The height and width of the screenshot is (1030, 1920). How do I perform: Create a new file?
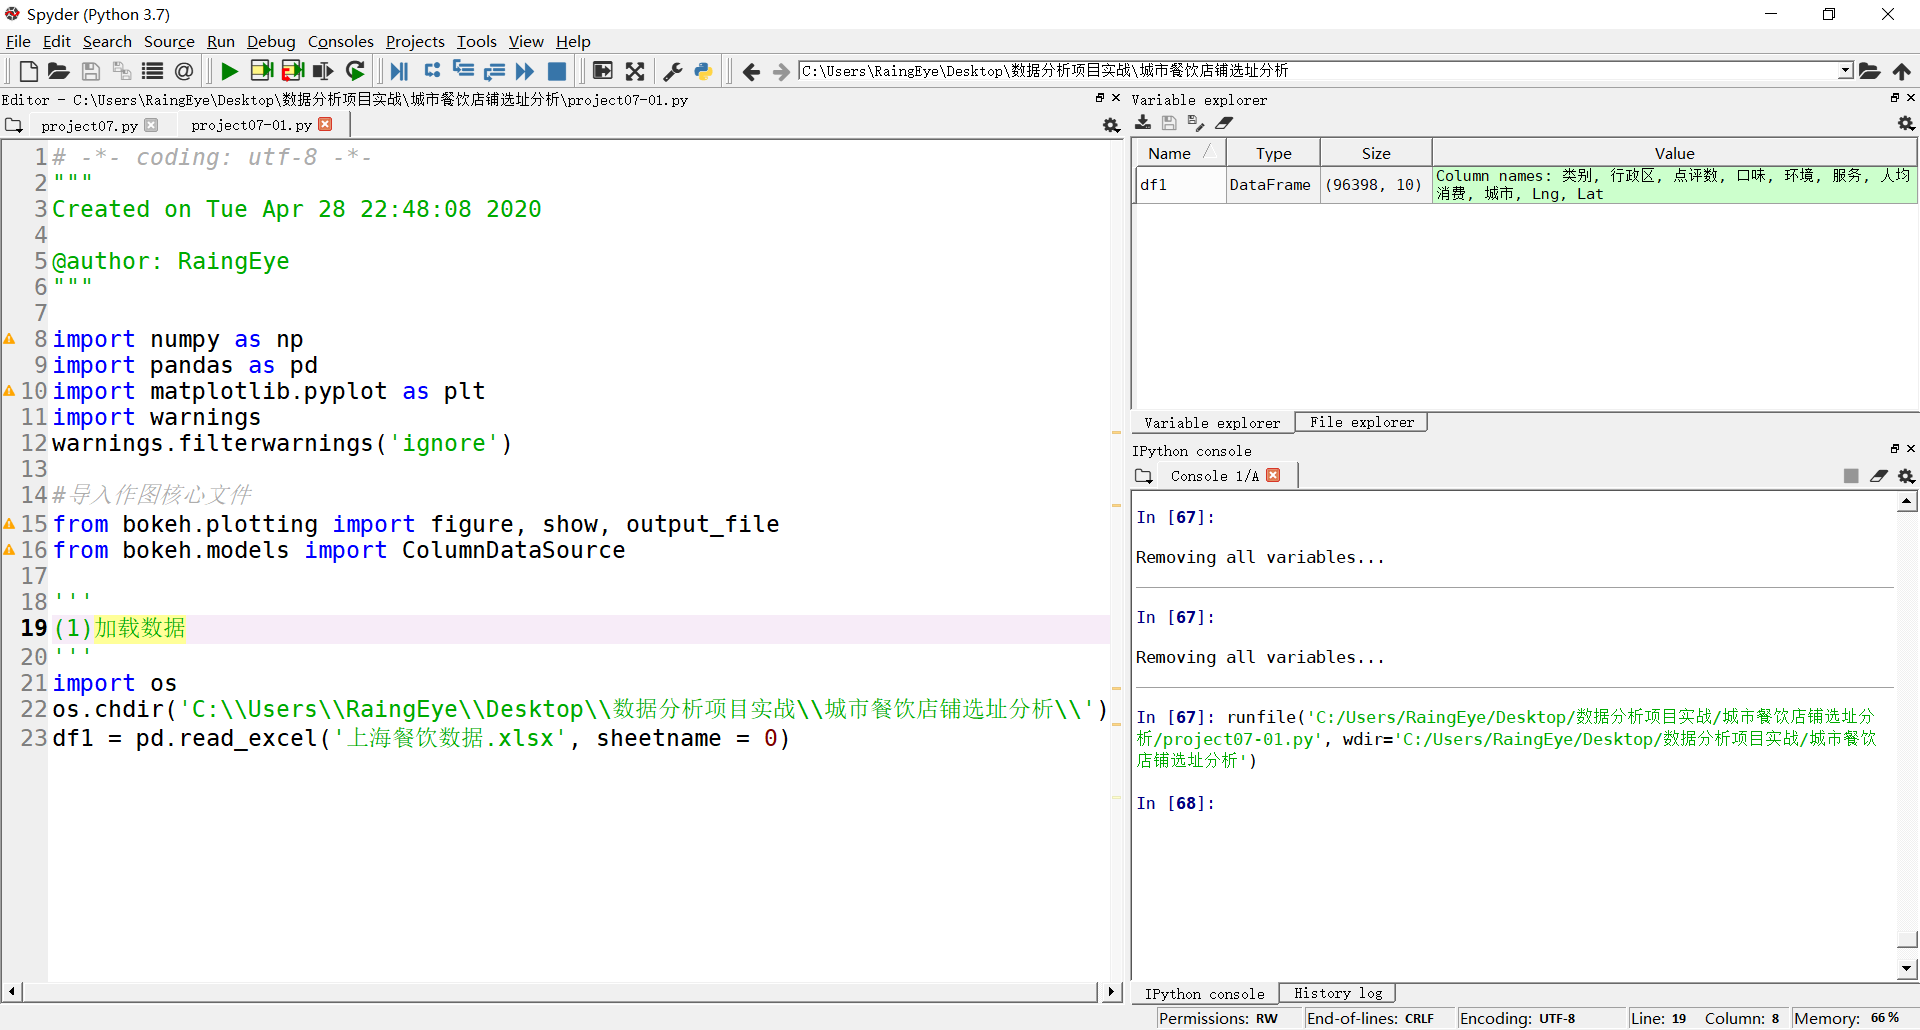(x=28, y=71)
